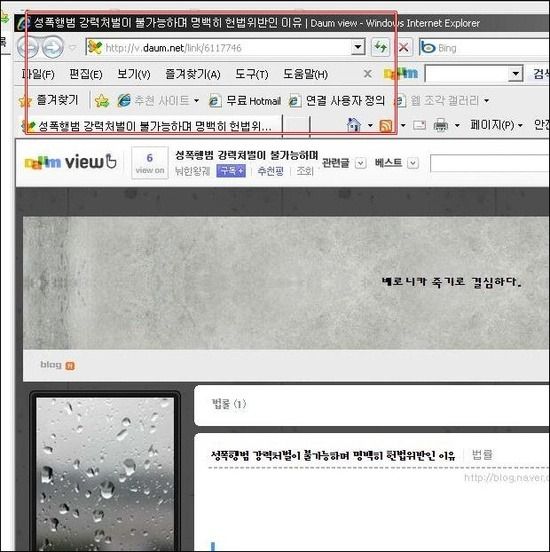Open the 보기(V) menu

134,74
